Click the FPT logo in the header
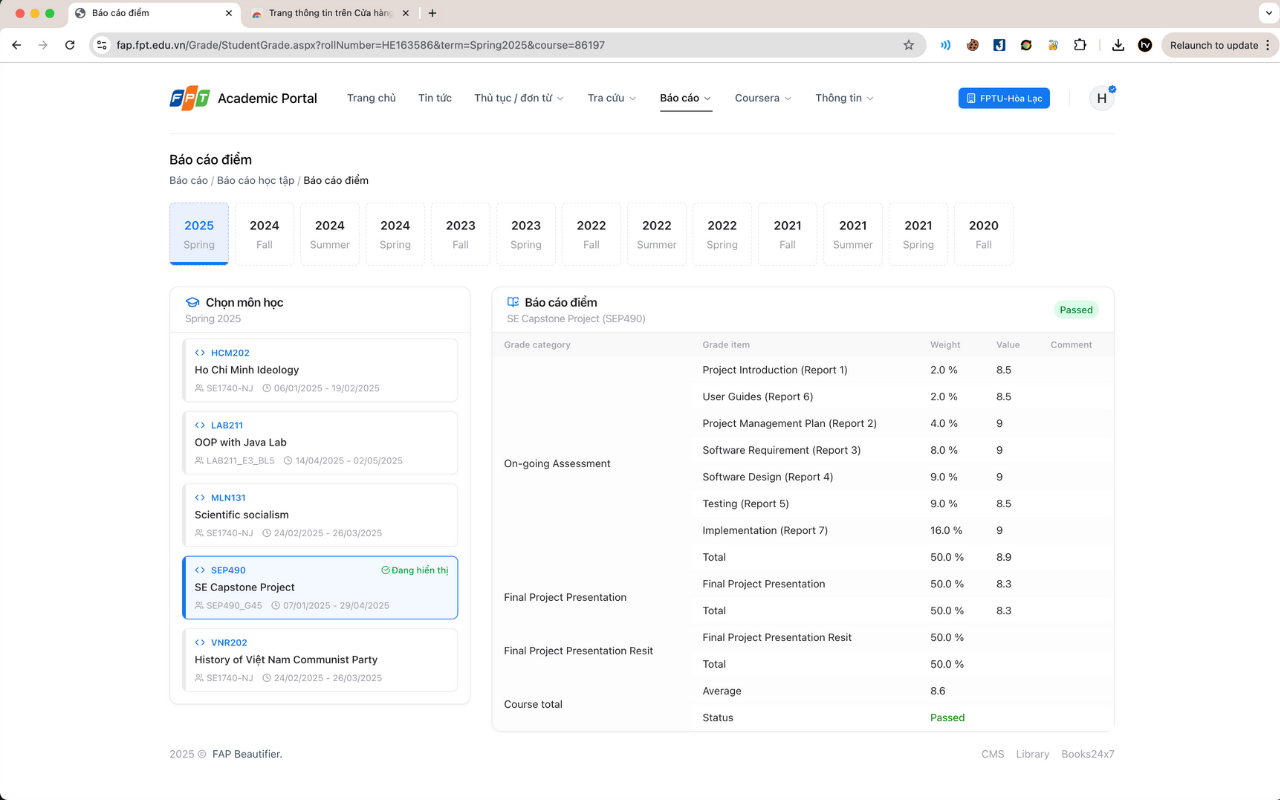1280x800 pixels. point(190,98)
